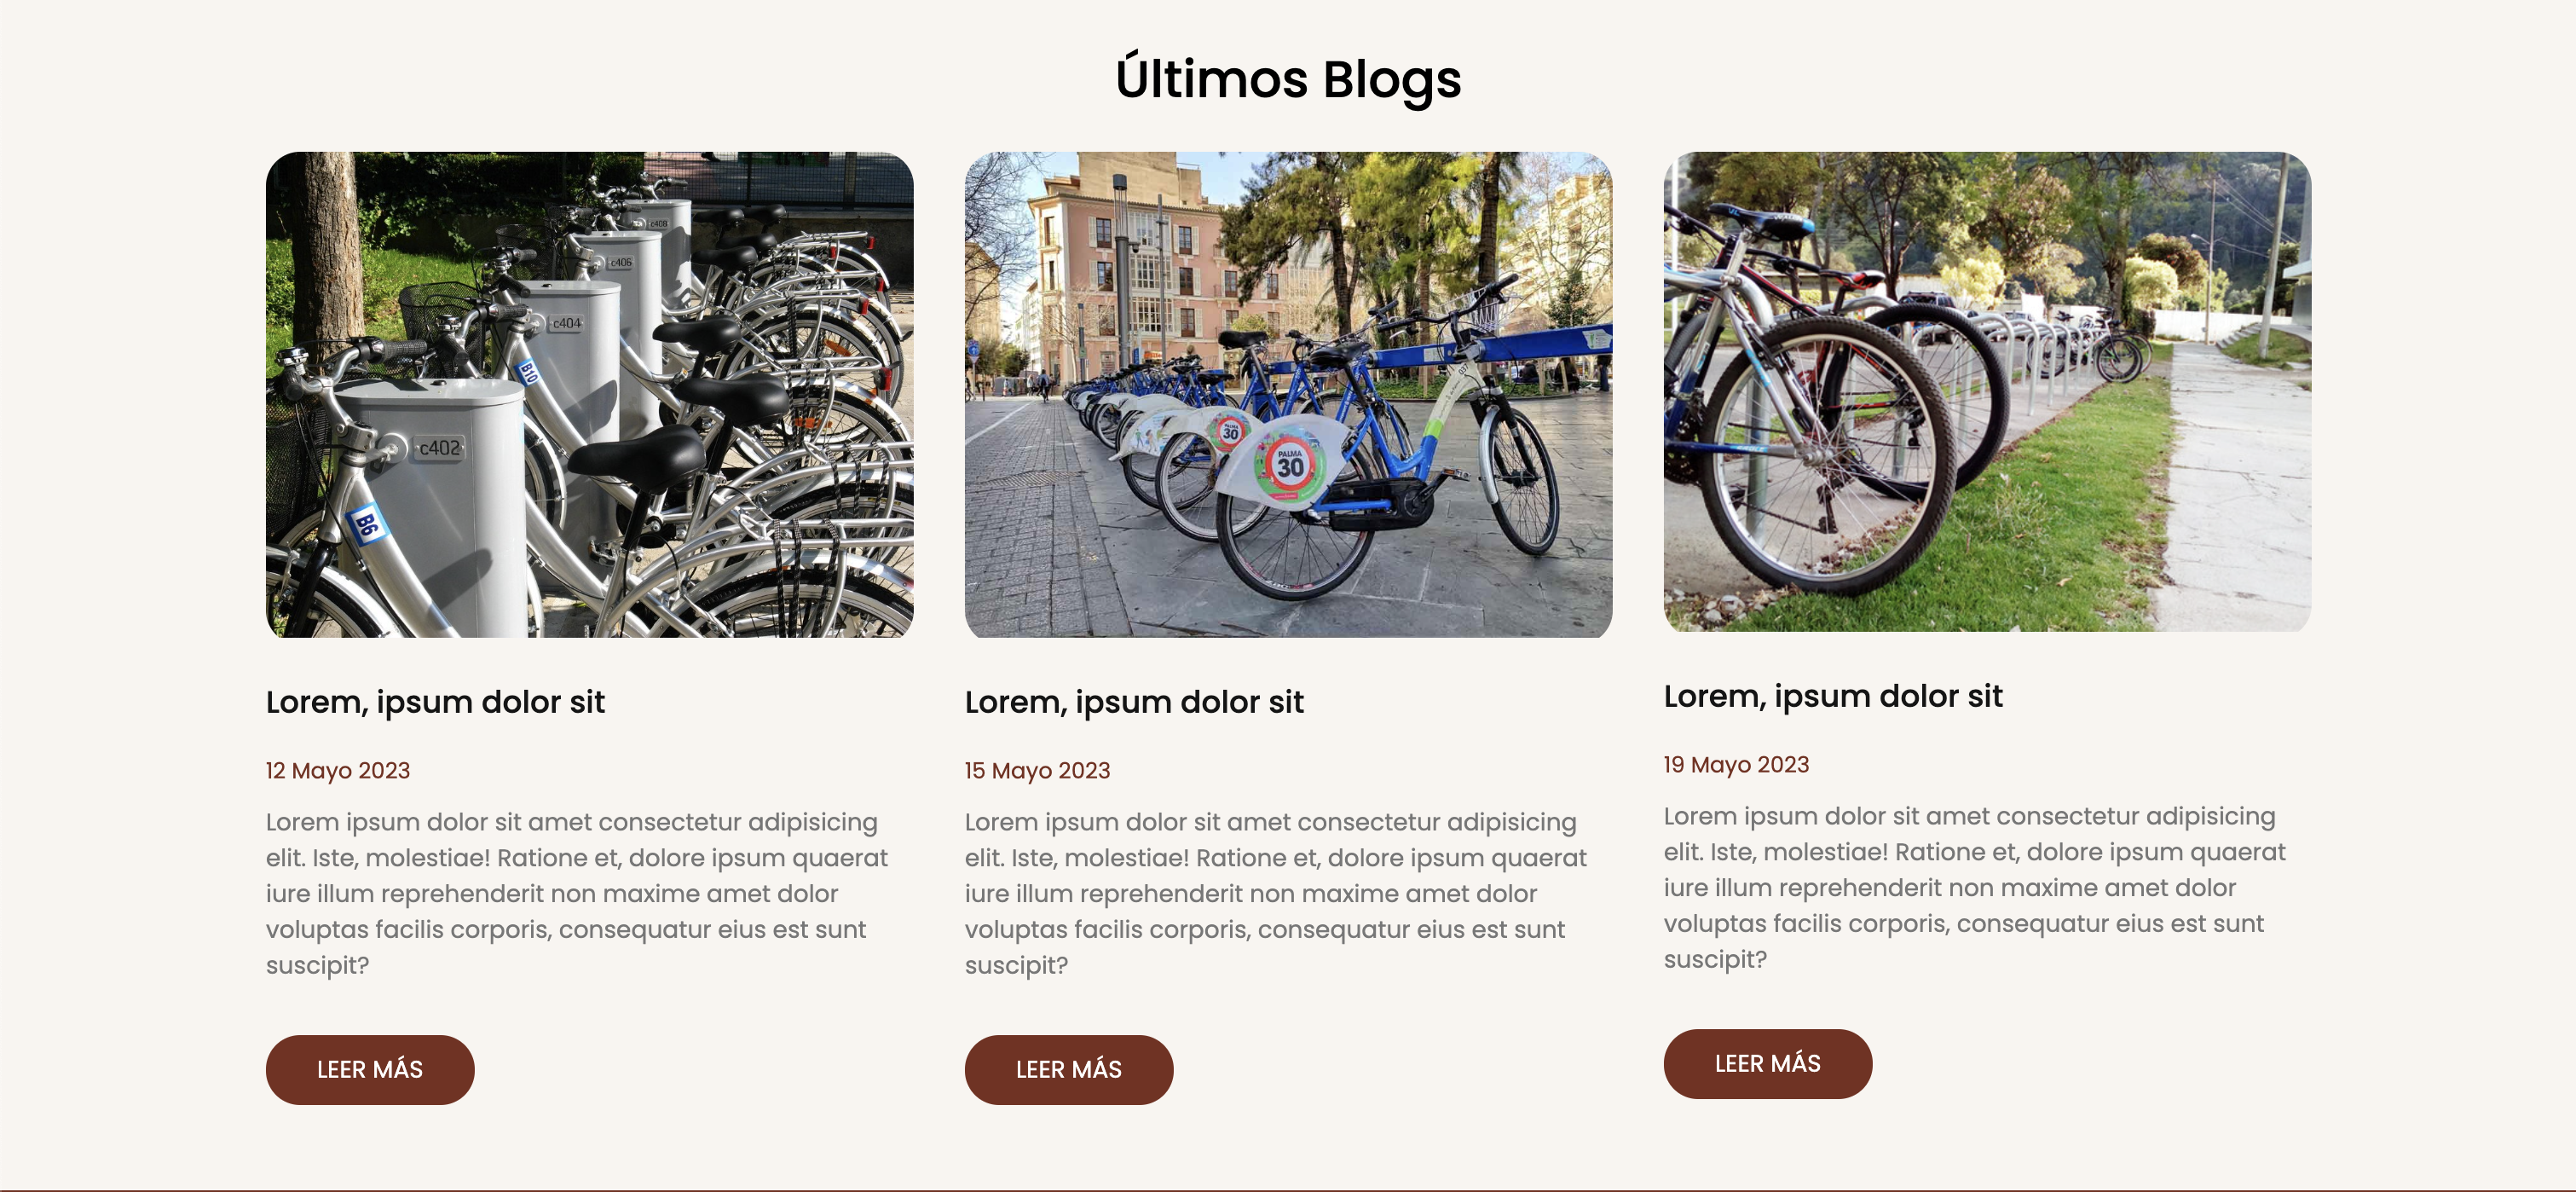Open first post title Lorem, ipsum dolor sit
Viewport: 2576px width, 1192px height.
[435, 702]
